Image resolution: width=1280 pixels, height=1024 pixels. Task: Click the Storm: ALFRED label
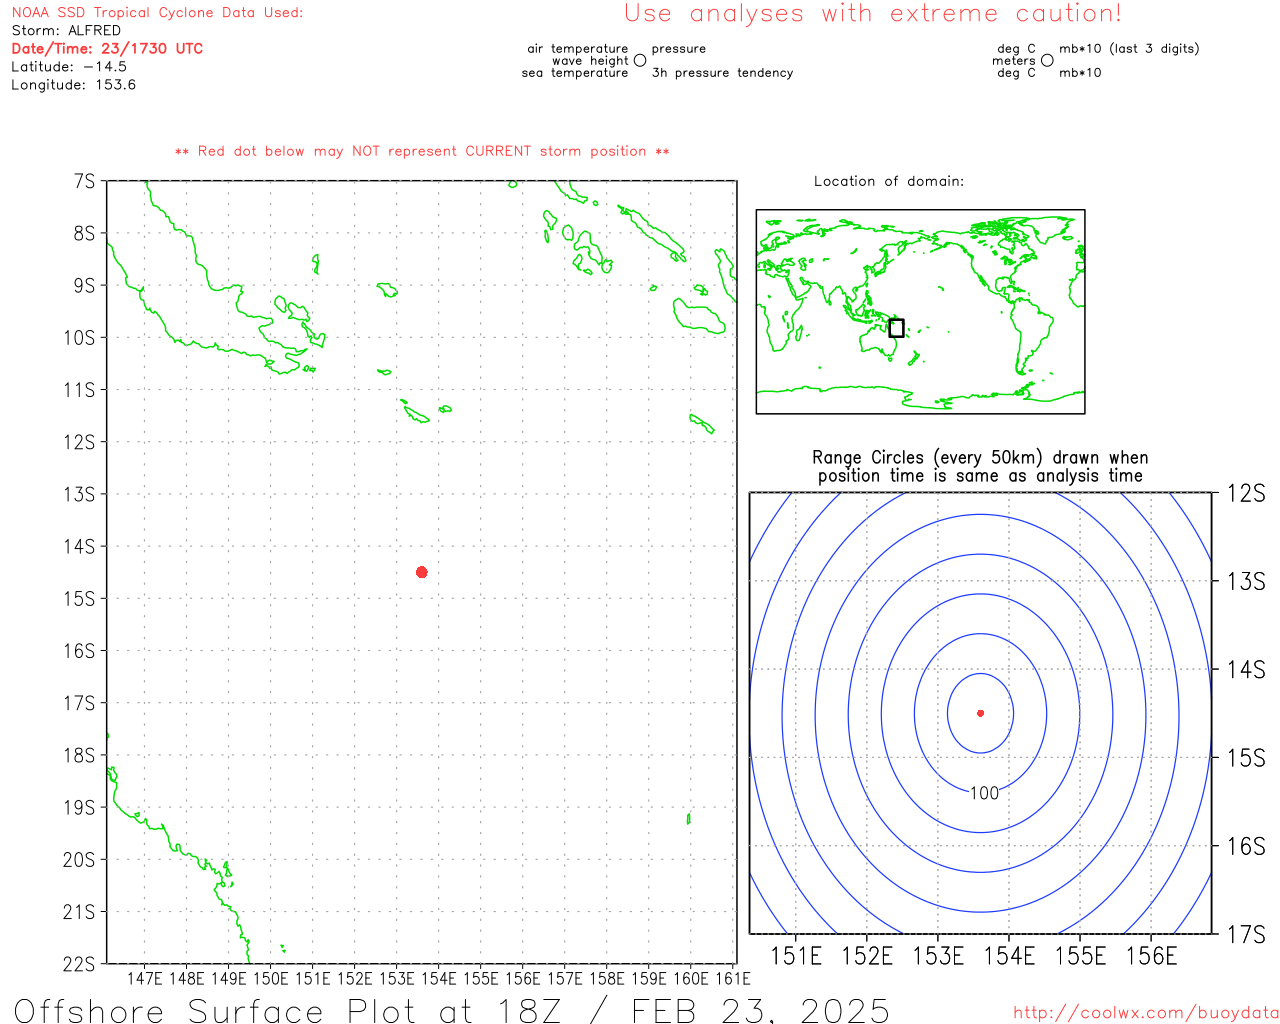tap(66, 30)
